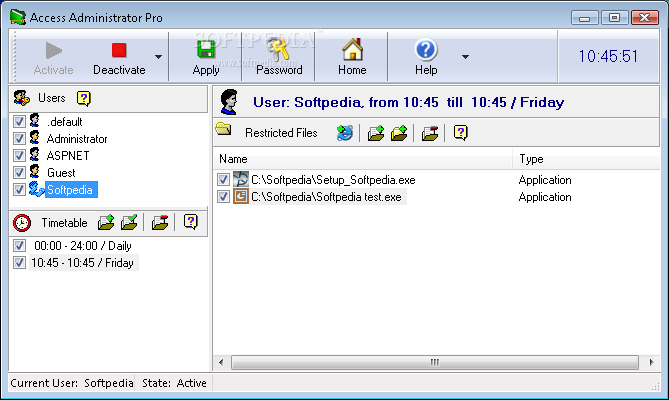Select the .default user
Image resolution: width=669 pixels, height=400 pixels.
[64, 122]
